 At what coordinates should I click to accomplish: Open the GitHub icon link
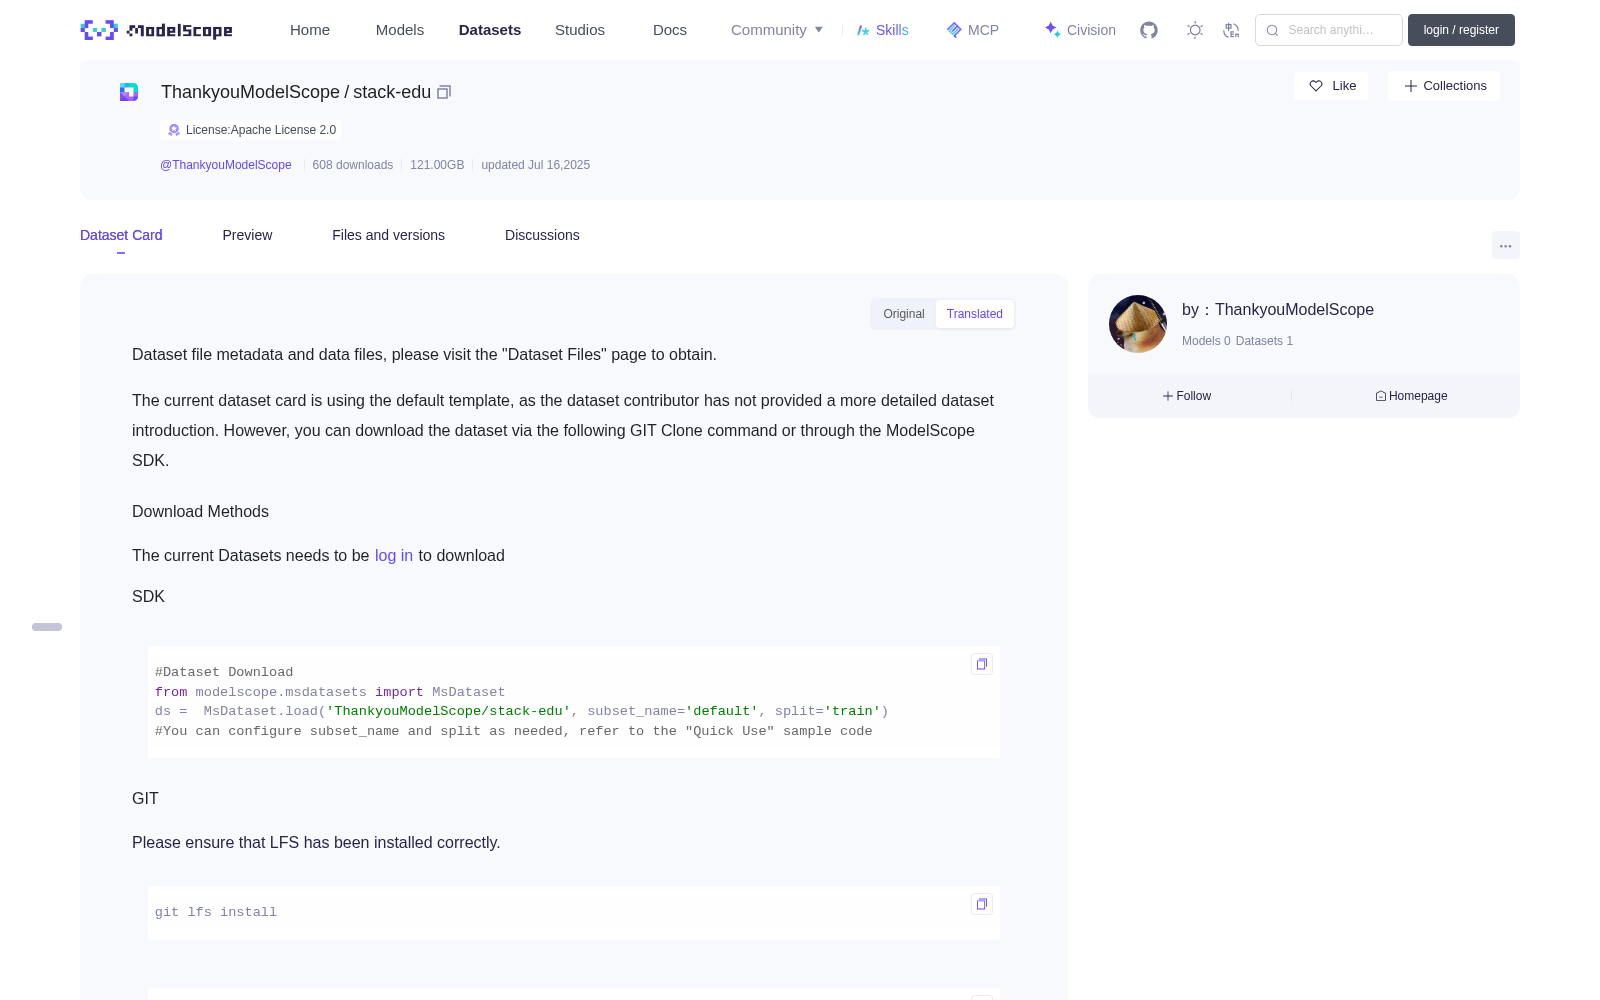[1149, 30]
